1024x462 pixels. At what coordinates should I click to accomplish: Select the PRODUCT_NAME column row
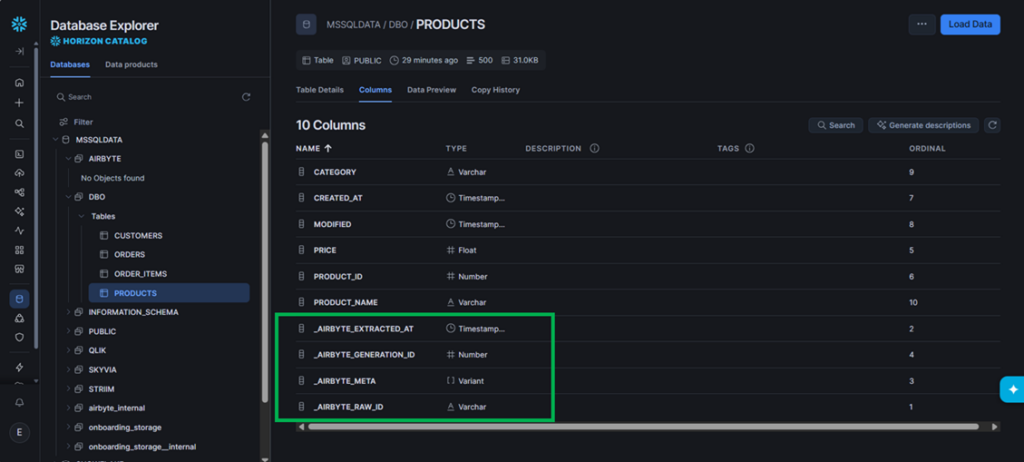(648, 303)
